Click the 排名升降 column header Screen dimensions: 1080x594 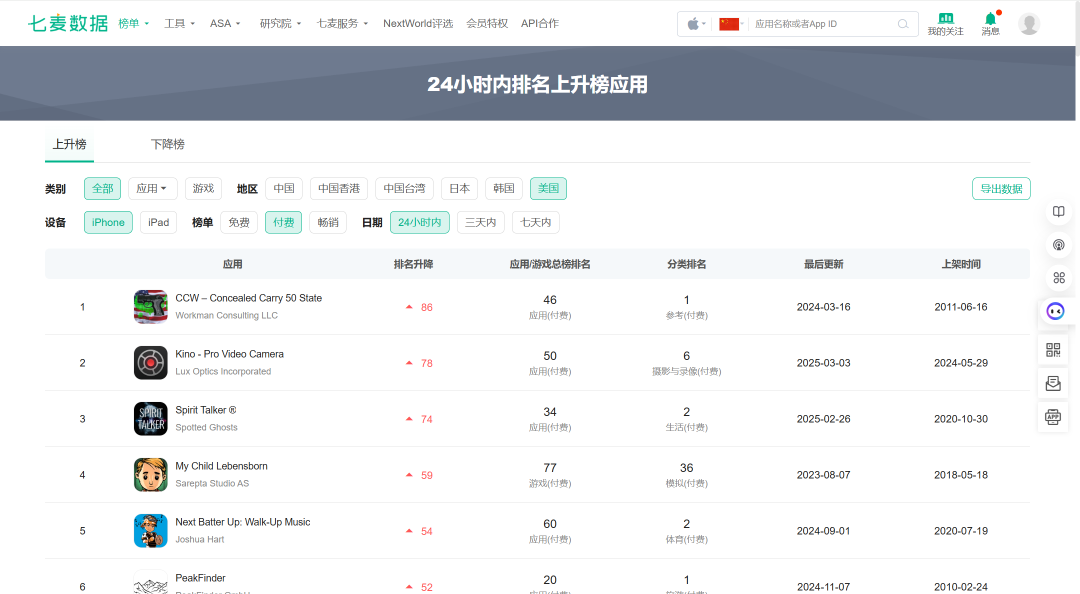tap(413, 264)
